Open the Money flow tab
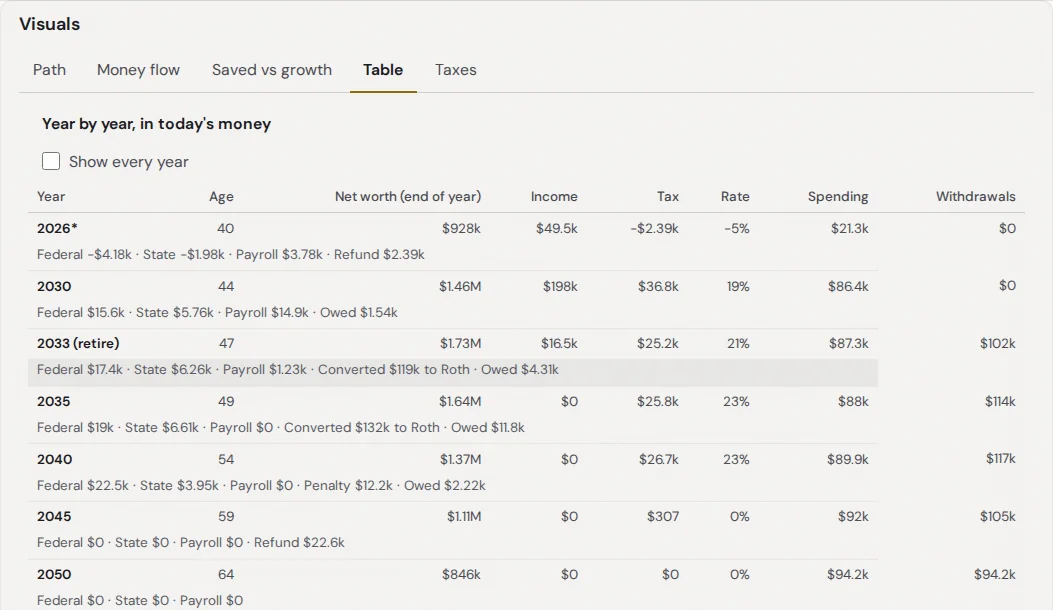The height and width of the screenshot is (610, 1053). pos(138,70)
